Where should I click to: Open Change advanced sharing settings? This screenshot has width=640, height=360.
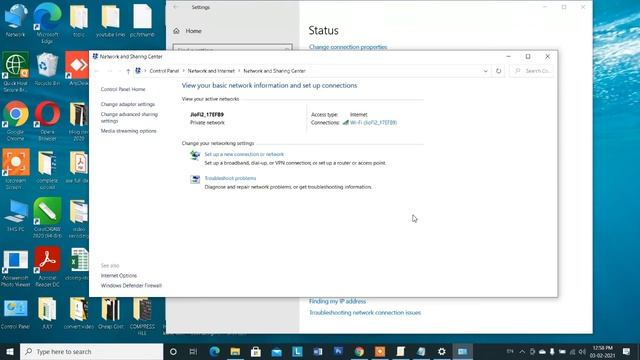(x=129, y=118)
